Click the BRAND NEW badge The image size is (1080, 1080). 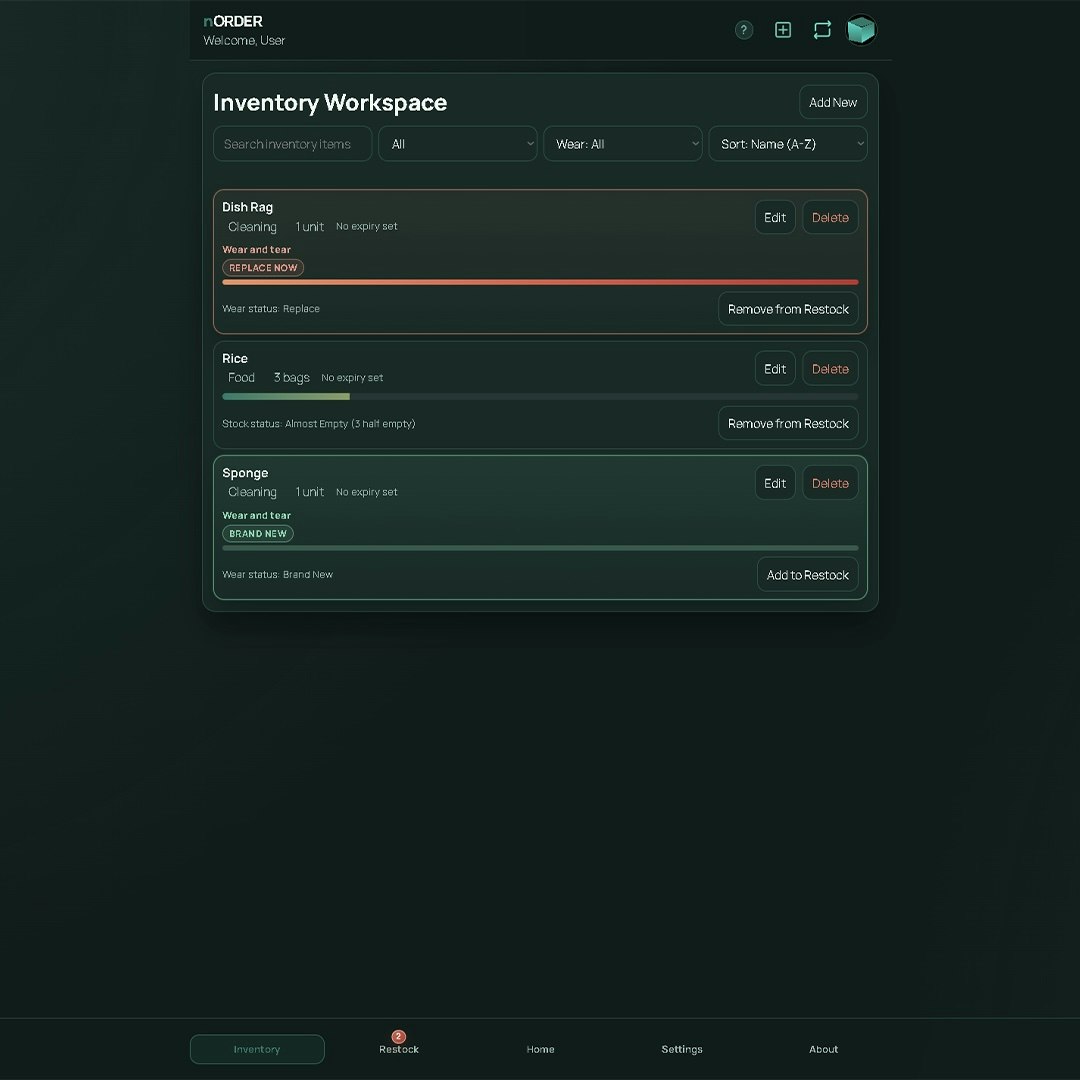pos(258,534)
